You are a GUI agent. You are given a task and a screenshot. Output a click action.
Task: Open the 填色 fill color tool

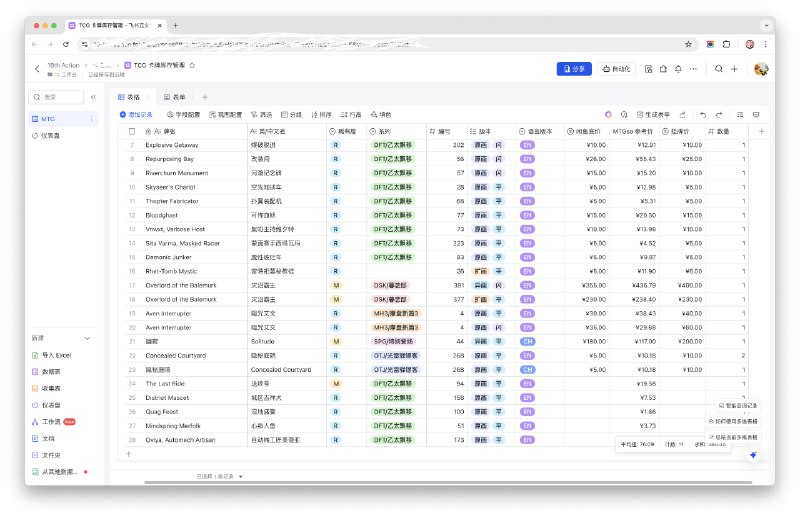pyautogui.click(x=381, y=115)
